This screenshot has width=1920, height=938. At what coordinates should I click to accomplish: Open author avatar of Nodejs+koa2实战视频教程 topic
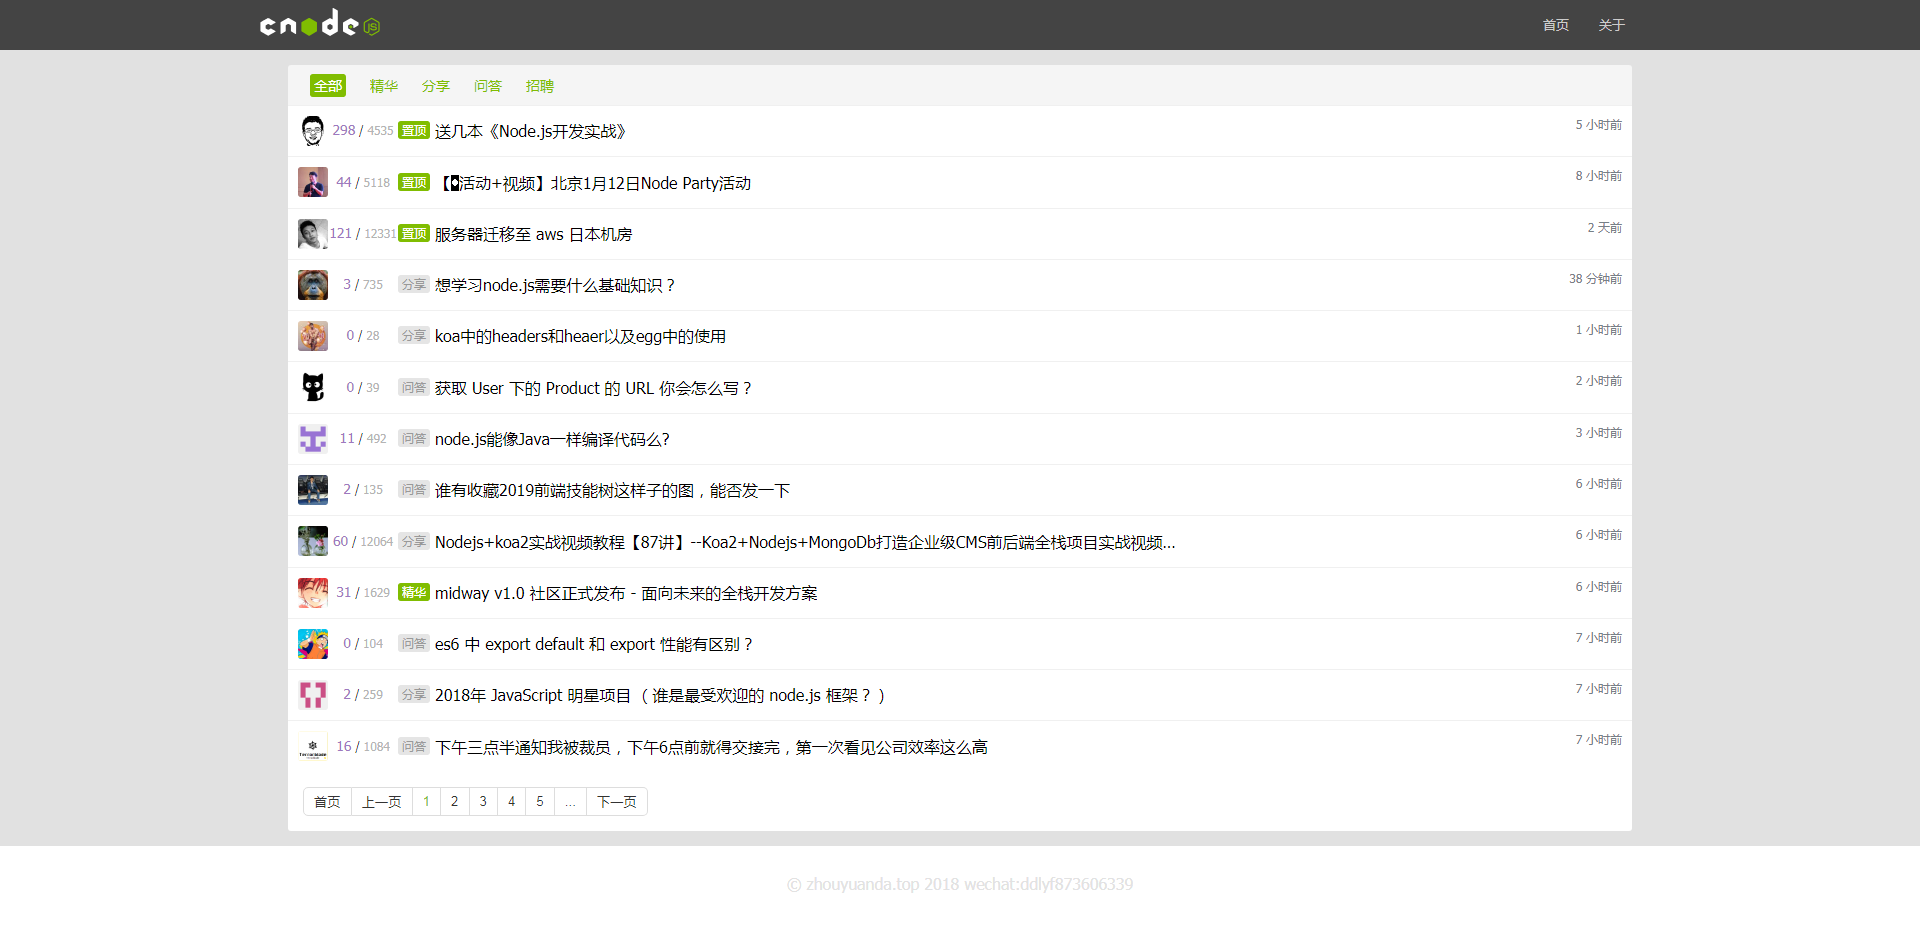[313, 541]
